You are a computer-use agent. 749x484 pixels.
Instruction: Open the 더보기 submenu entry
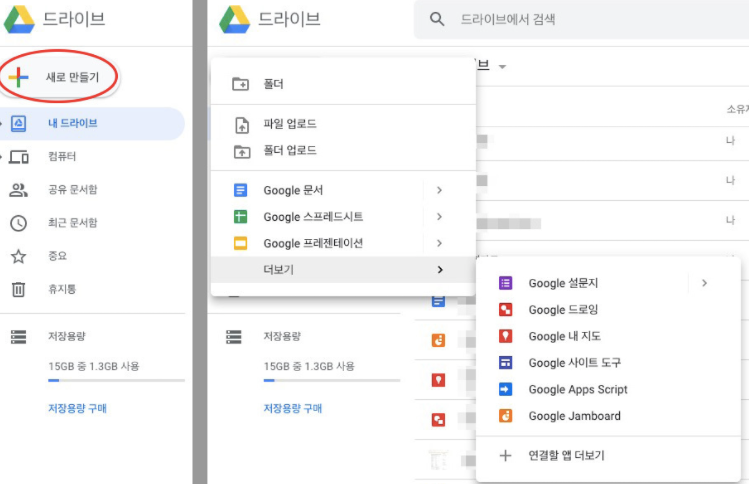coord(343,270)
